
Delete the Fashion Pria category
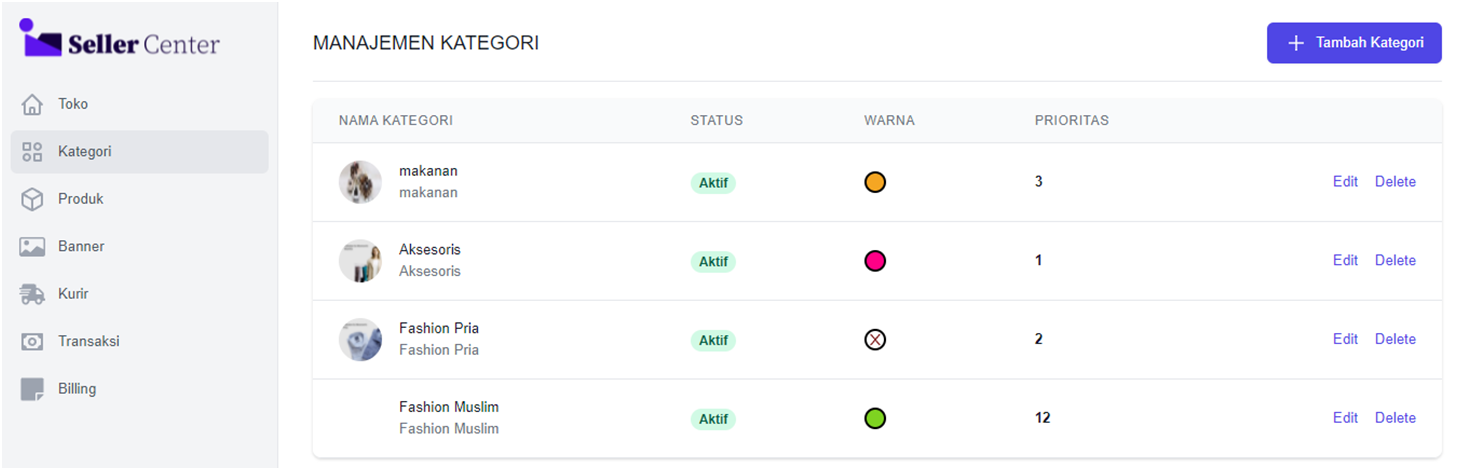point(1395,339)
